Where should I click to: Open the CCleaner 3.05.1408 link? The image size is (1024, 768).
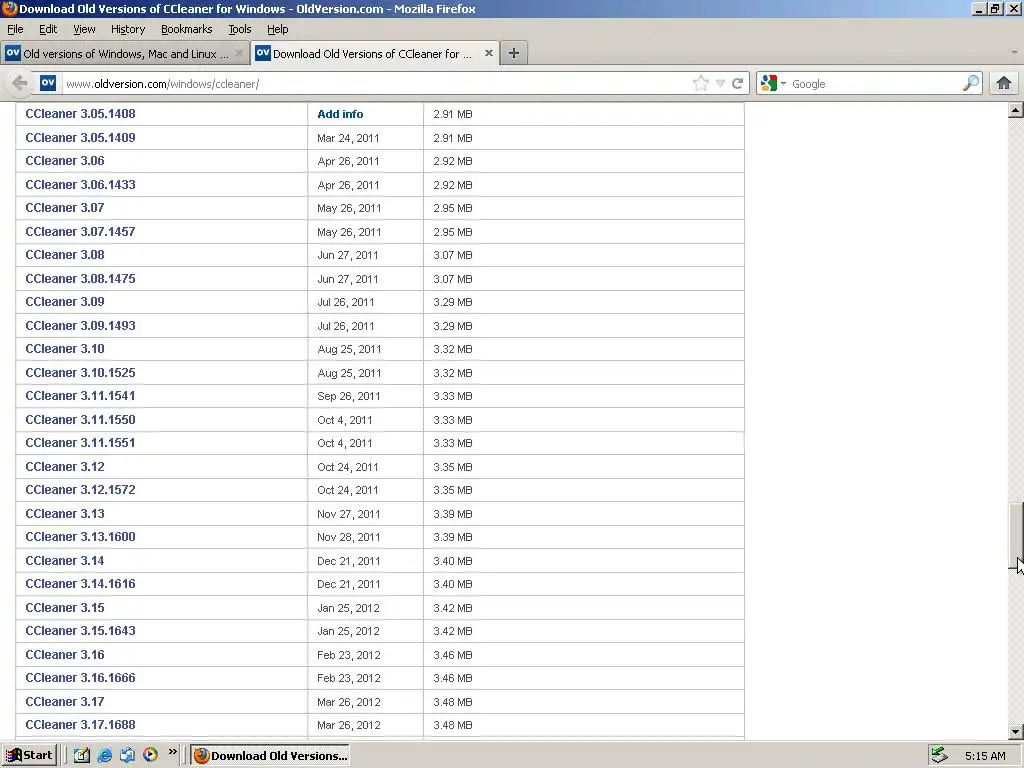coord(80,114)
